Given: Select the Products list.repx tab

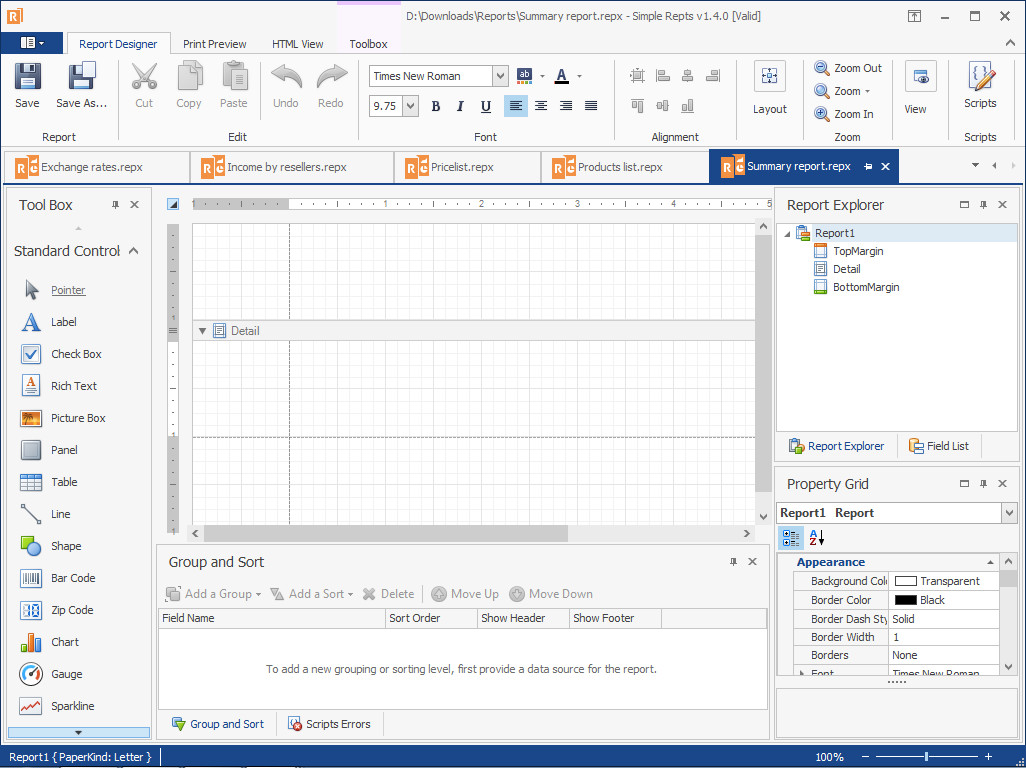Looking at the screenshot, I should click(x=624, y=167).
